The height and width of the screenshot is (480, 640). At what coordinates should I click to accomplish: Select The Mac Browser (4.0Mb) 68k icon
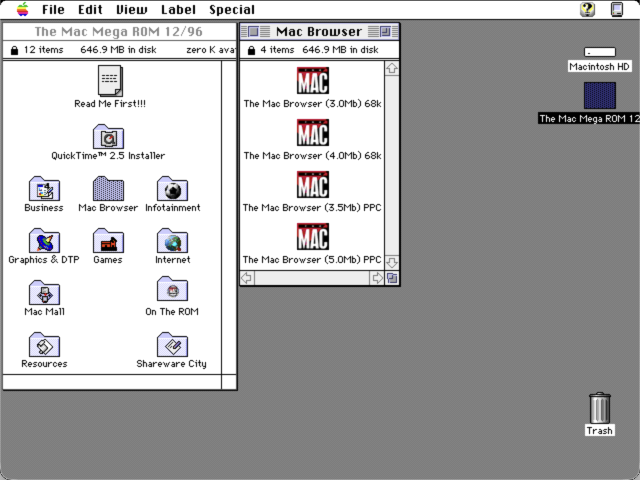click(313, 133)
